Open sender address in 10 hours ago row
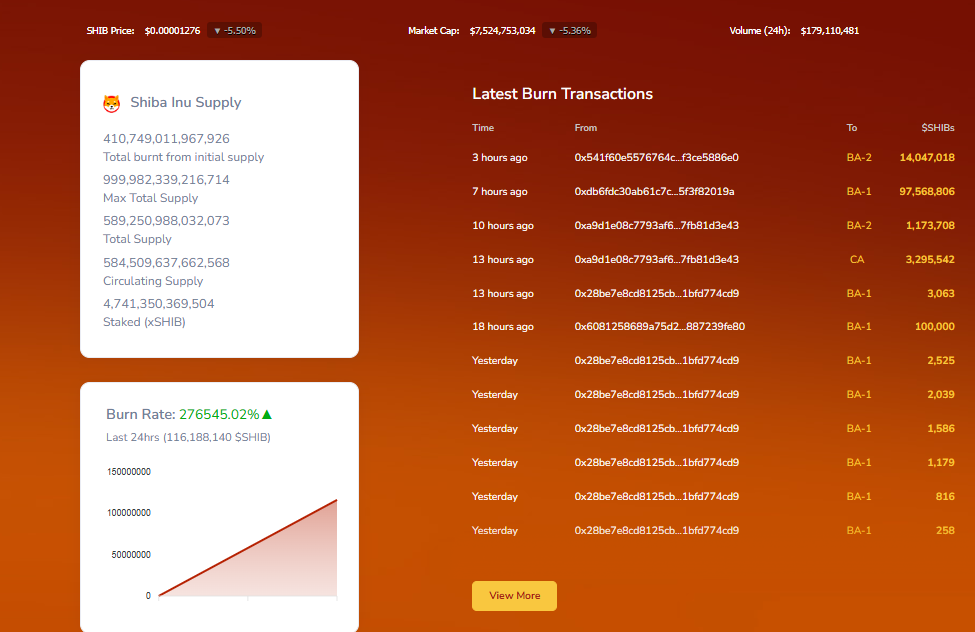 [657, 225]
